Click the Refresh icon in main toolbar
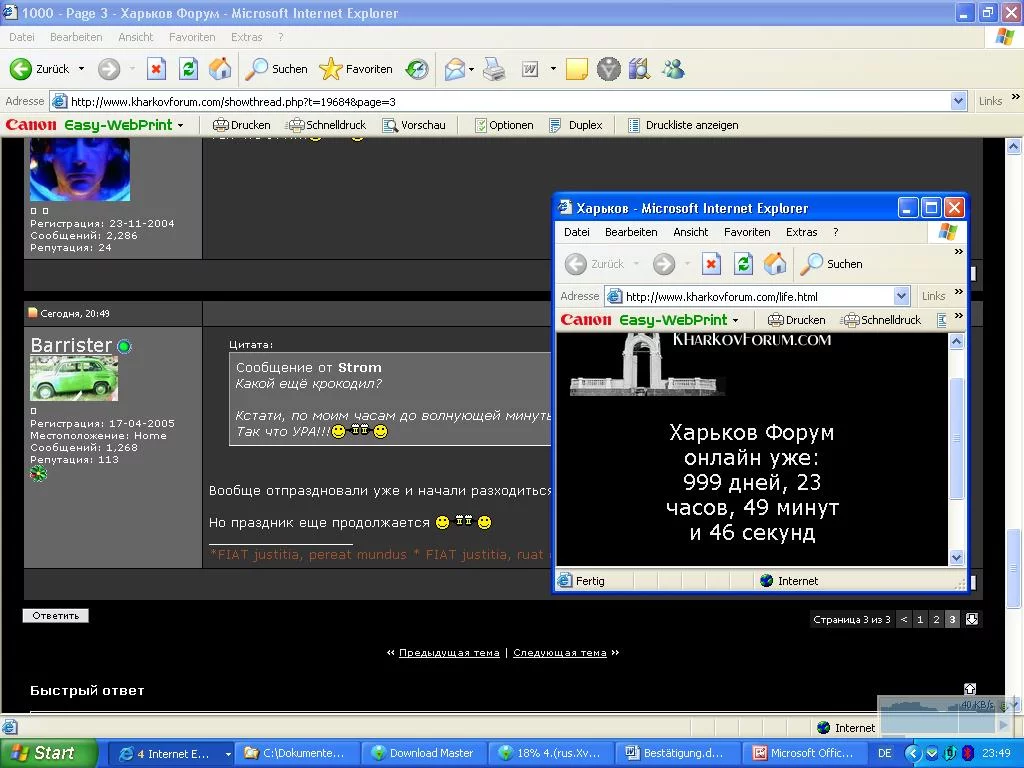 coord(189,69)
